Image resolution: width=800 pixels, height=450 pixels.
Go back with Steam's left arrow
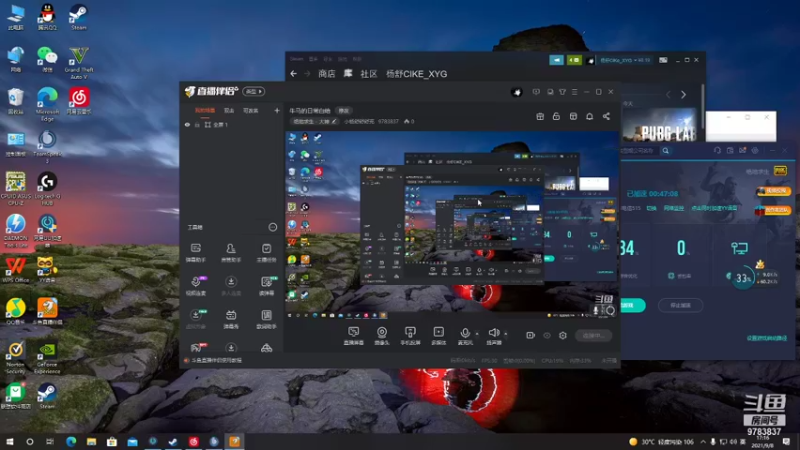coord(293,74)
